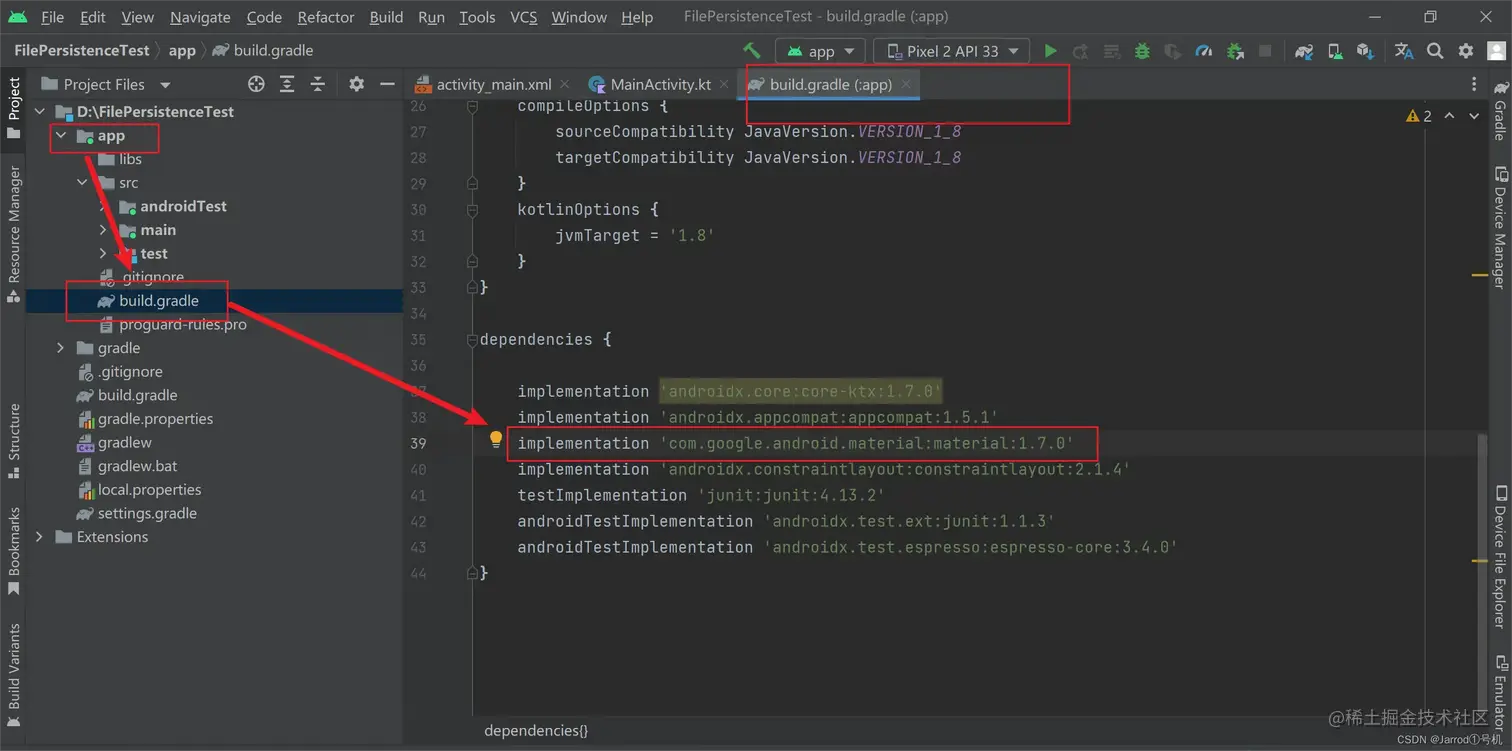The height and width of the screenshot is (751, 1512).
Task: Collapse the src folder node
Action: point(82,183)
